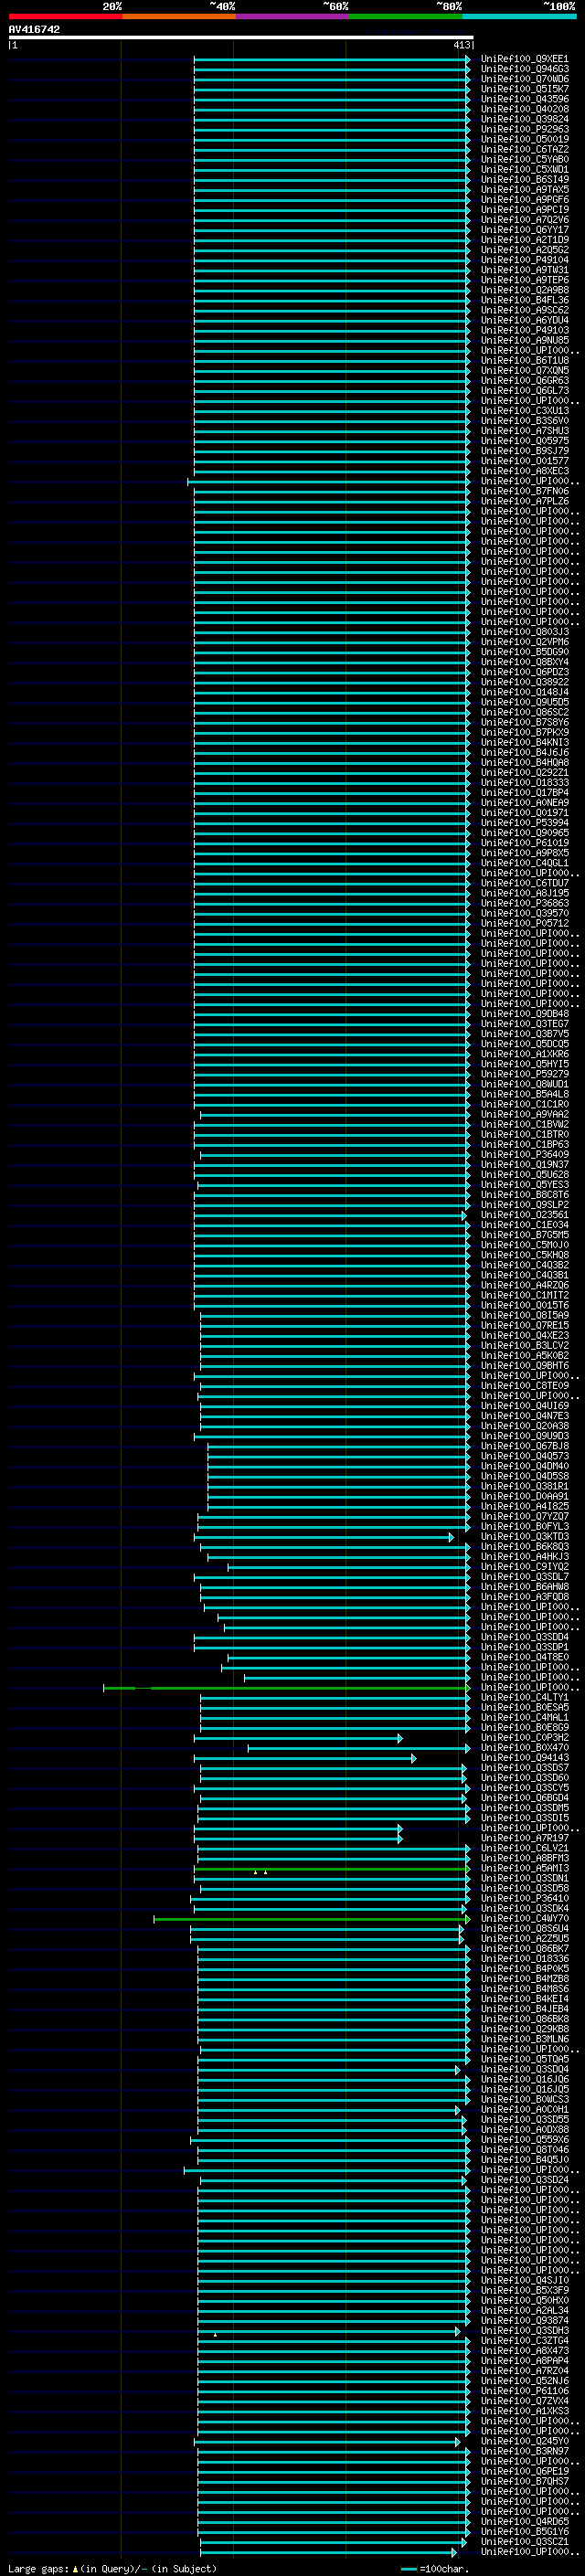Click the UniRef100_C5YAB0 entry
This screenshot has width=585, height=2576.
pyautogui.click(x=524, y=159)
